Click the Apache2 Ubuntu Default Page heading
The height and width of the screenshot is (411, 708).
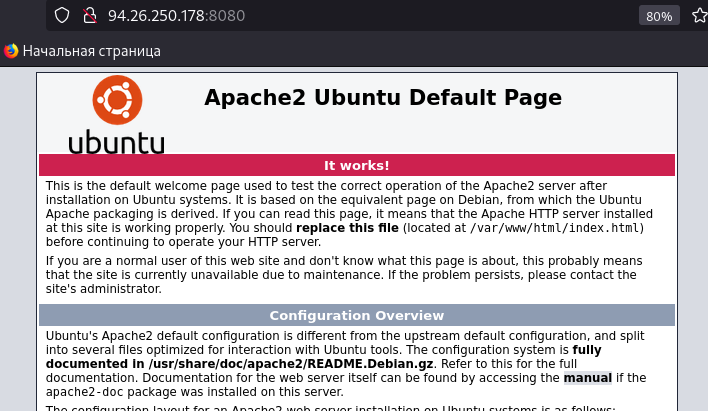(x=382, y=98)
